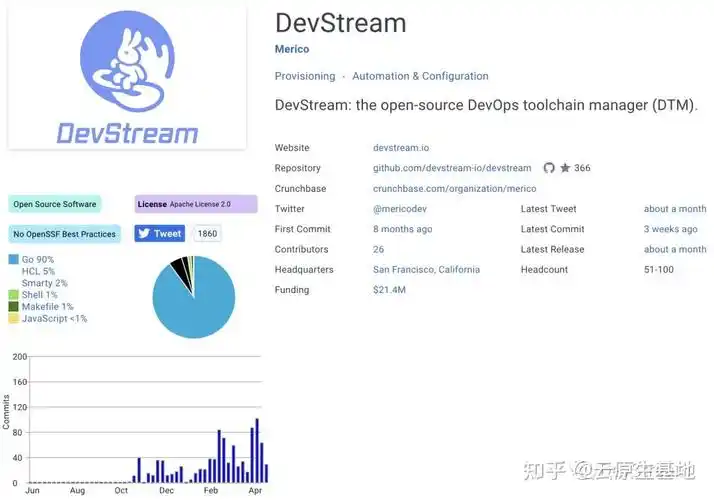The height and width of the screenshot is (500, 714).
Task: Click the No OpenSSF Best Practices badge
Action: [x=64, y=234]
